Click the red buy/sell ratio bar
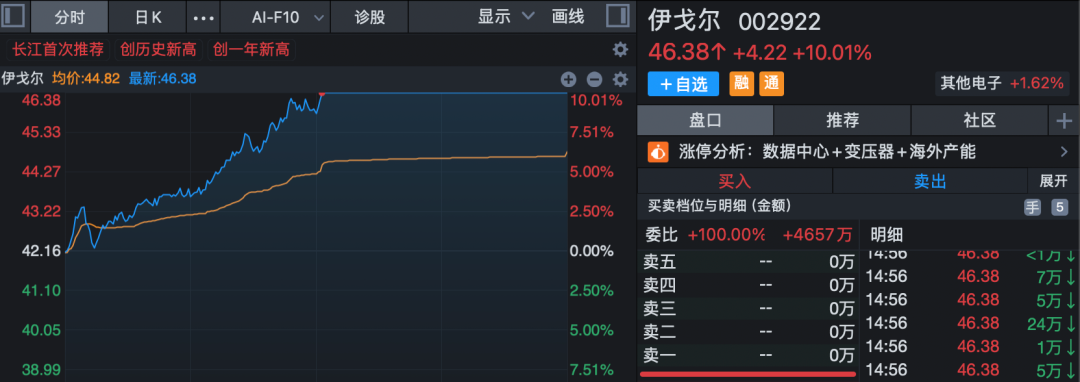 coord(748,374)
